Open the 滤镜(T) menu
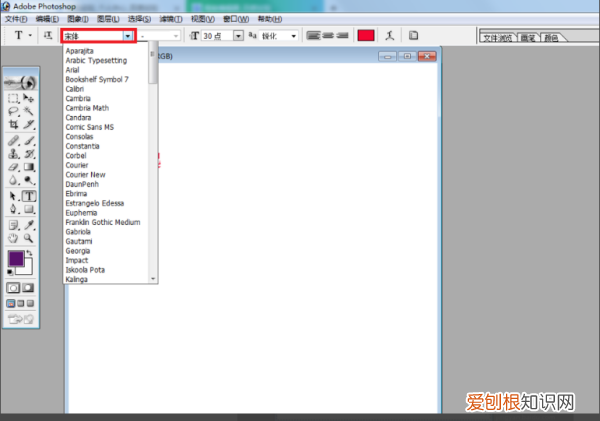Screen dimensions: 600x421 coord(171,19)
